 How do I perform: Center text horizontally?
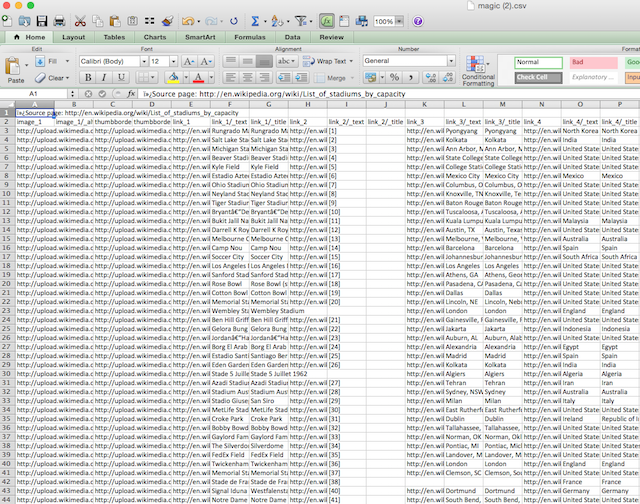coord(247,77)
